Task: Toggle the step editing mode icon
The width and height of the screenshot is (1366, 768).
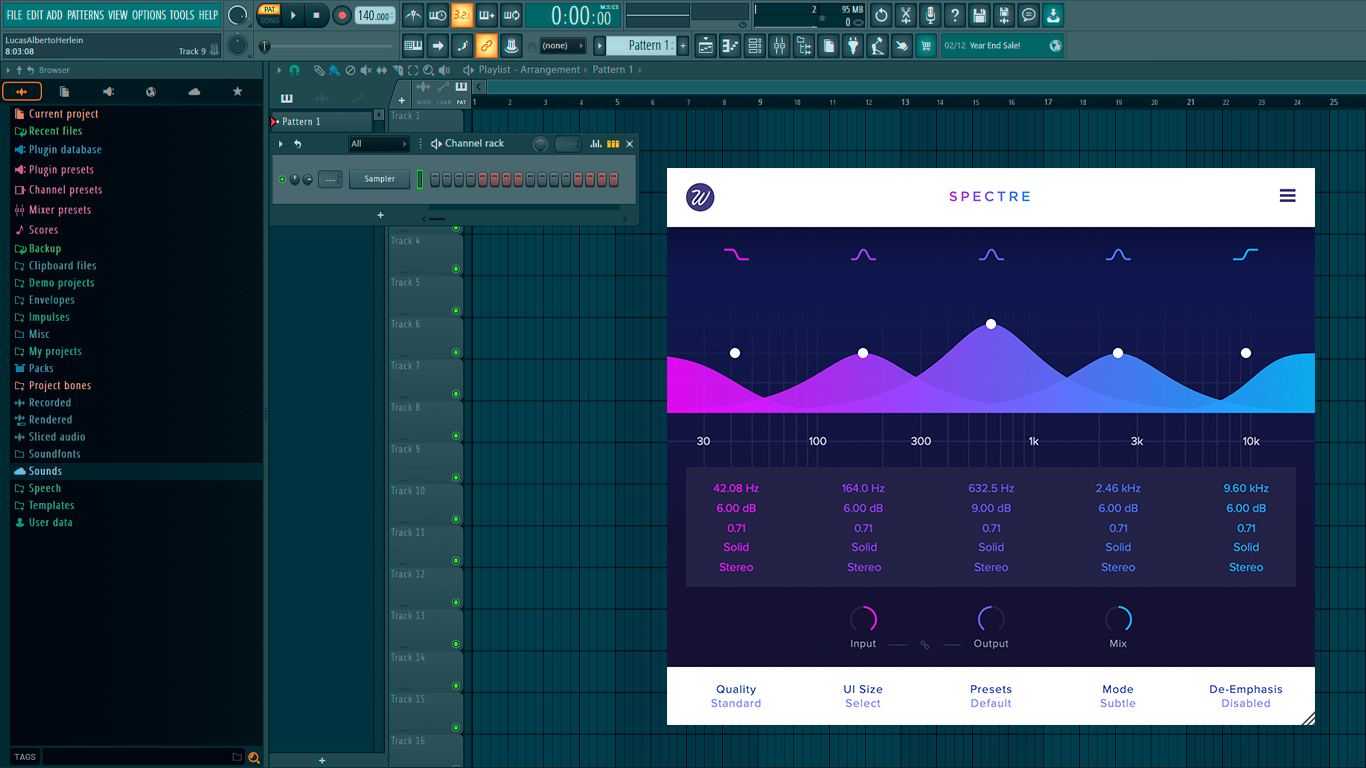Action: (462, 45)
